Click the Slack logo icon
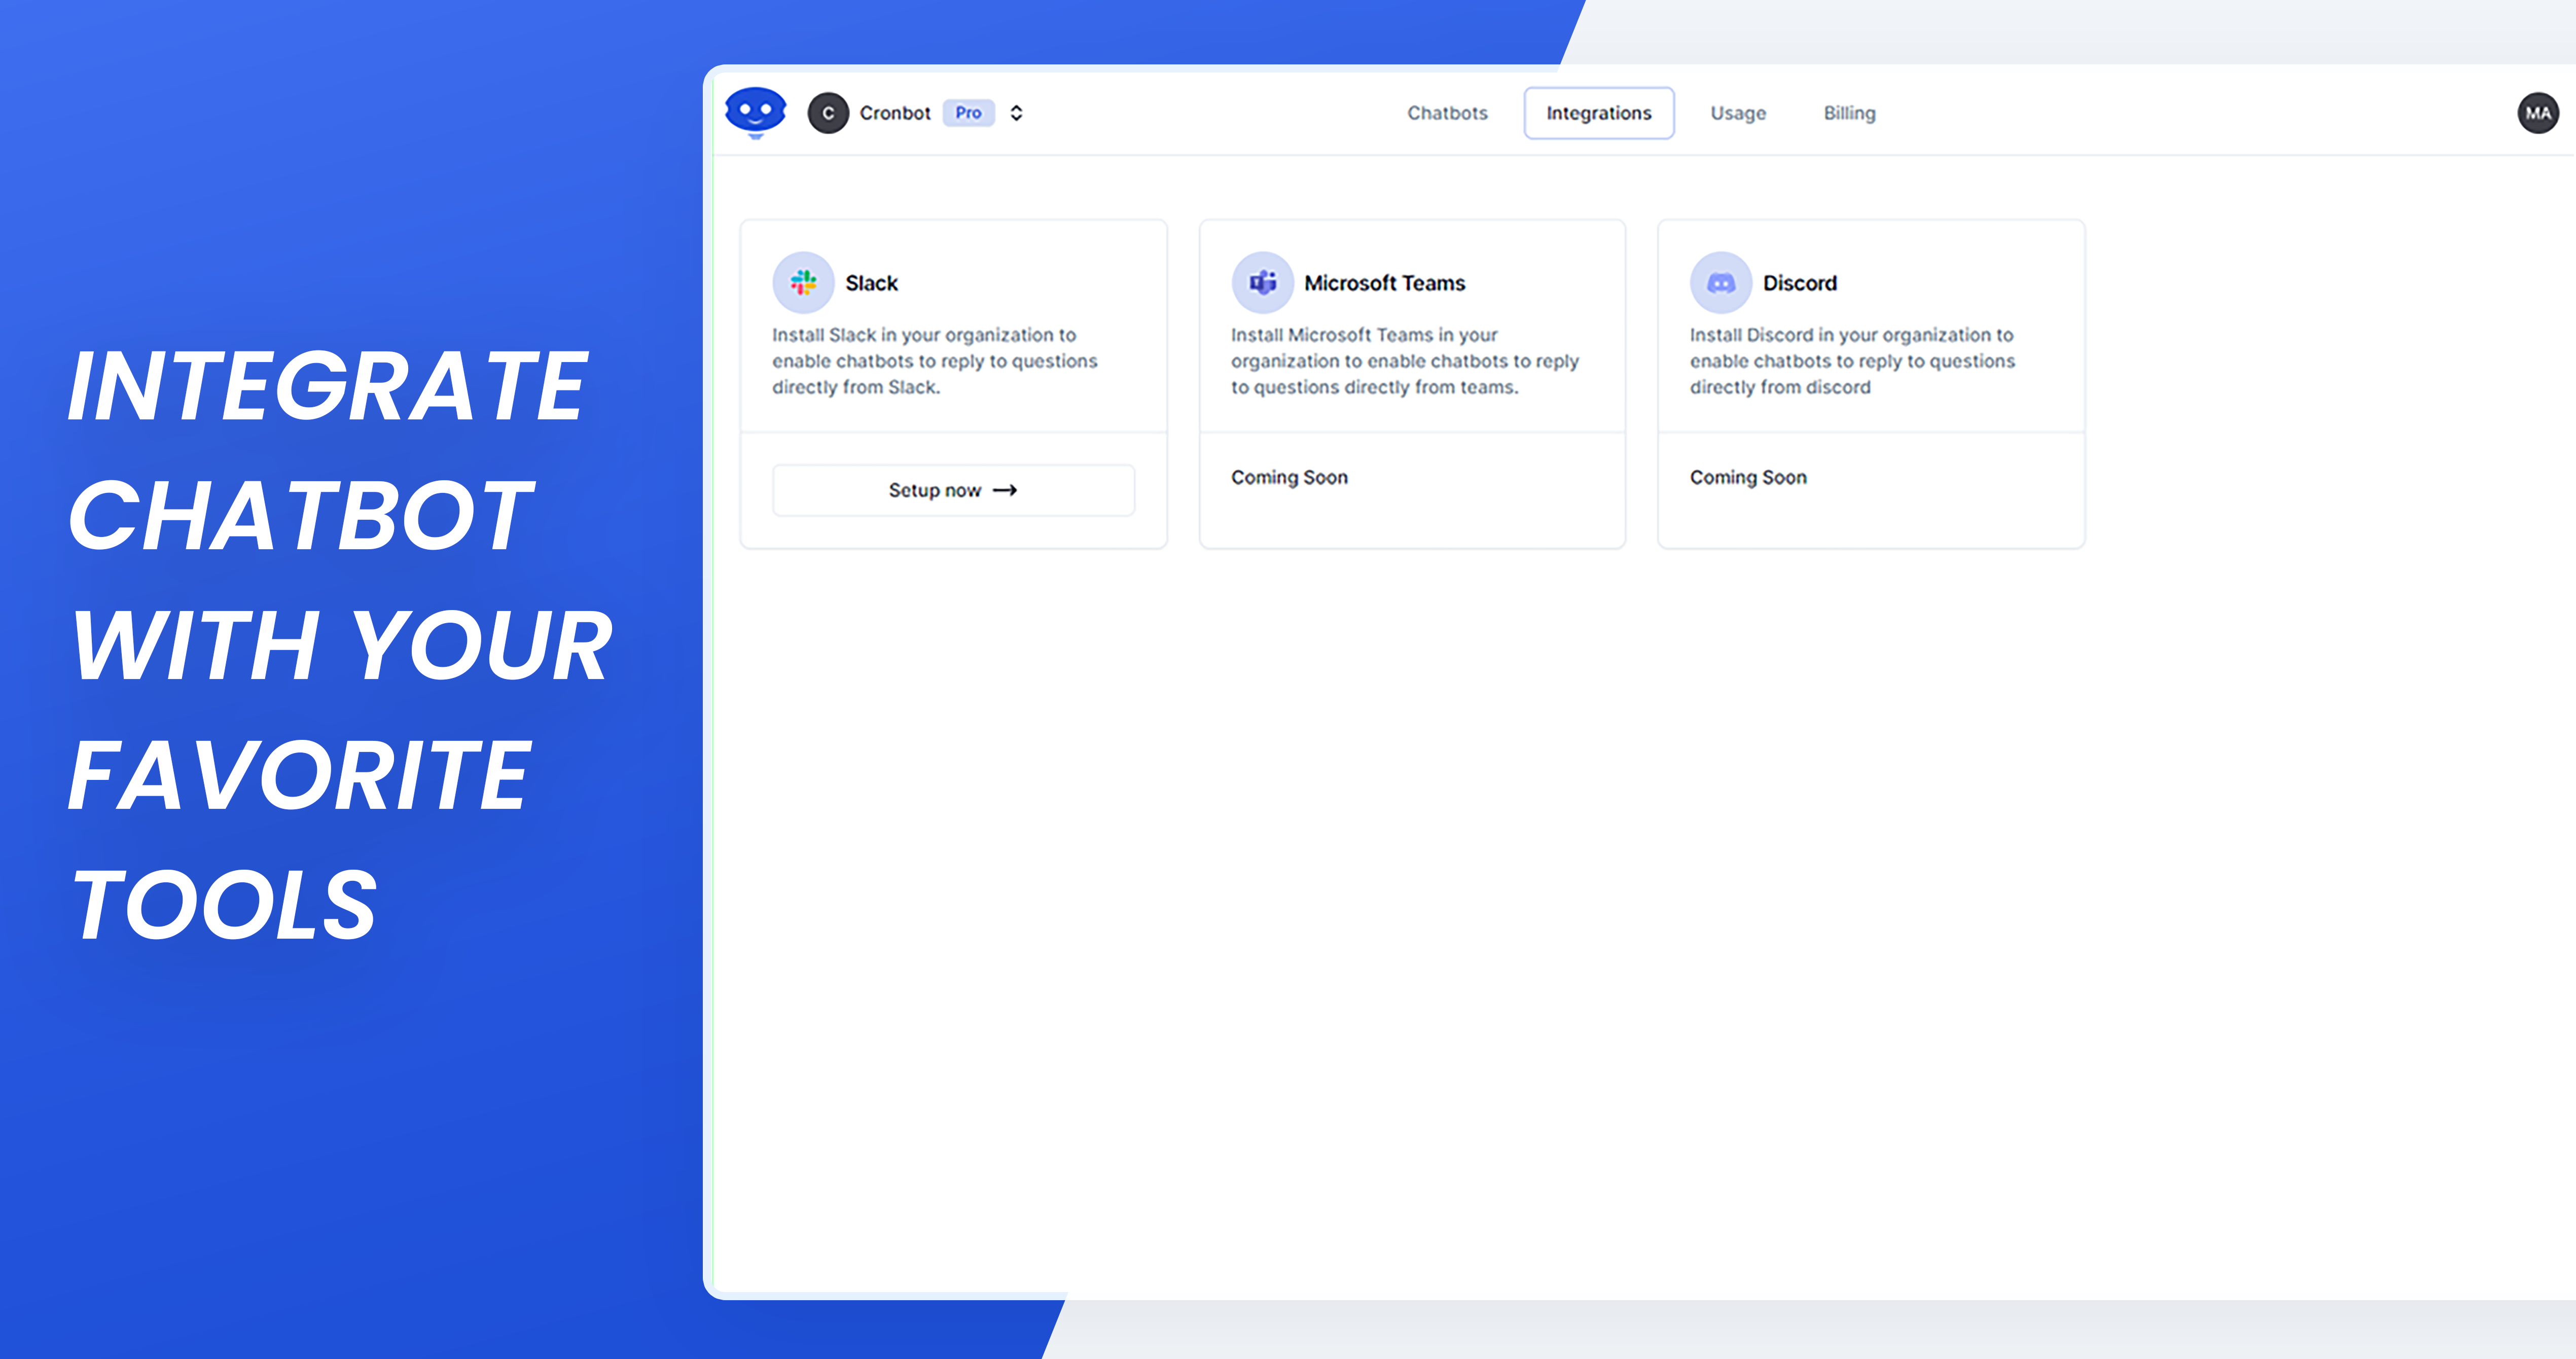This screenshot has height=1359, width=2576. (x=803, y=283)
